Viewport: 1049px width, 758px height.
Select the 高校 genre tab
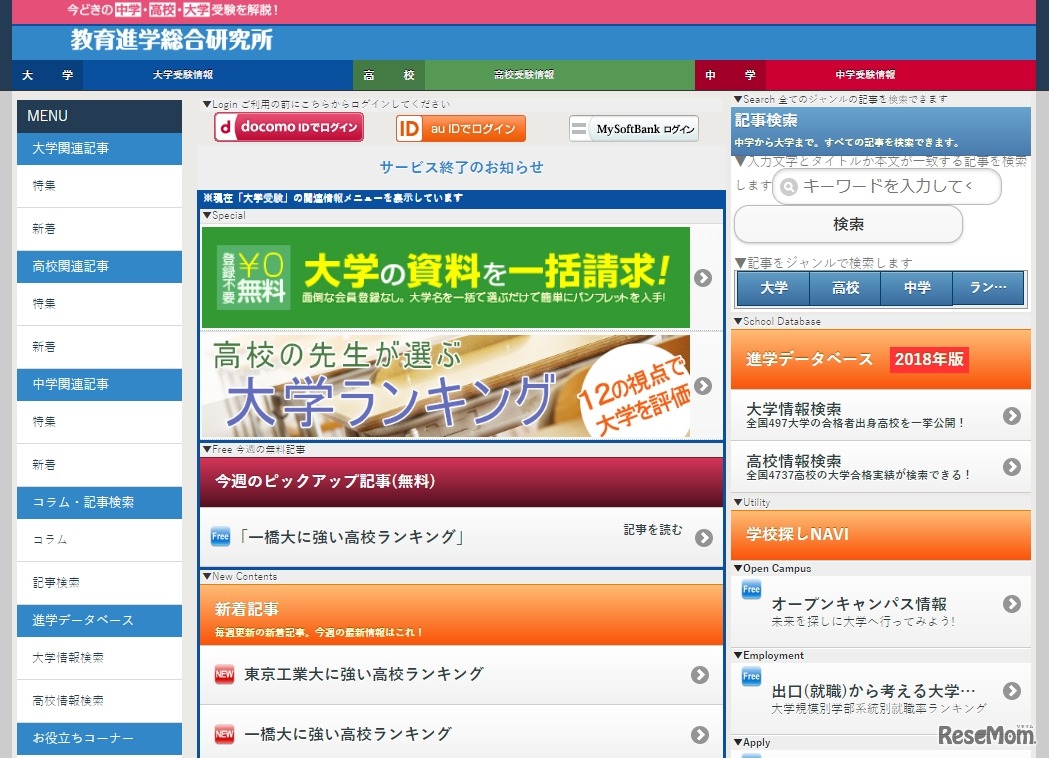(x=845, y=288)
